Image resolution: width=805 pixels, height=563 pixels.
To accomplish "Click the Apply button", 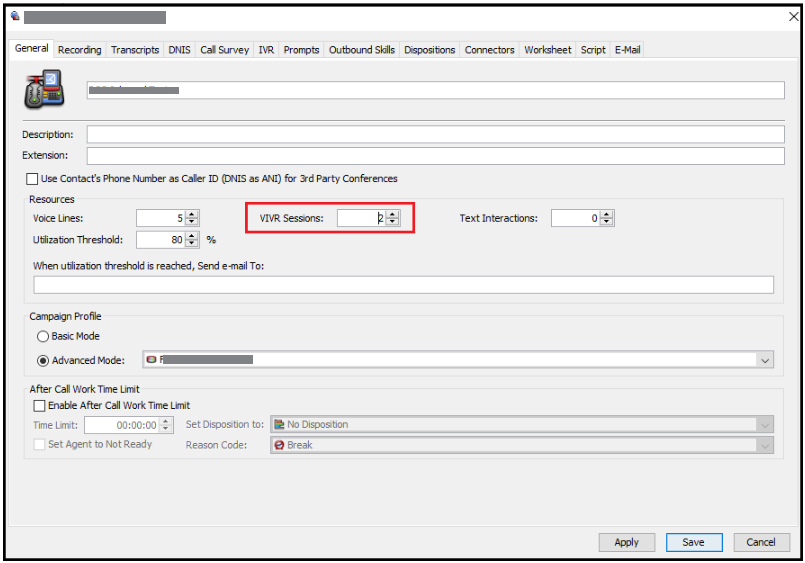I will pyautogui.click(x=626, y=542).
